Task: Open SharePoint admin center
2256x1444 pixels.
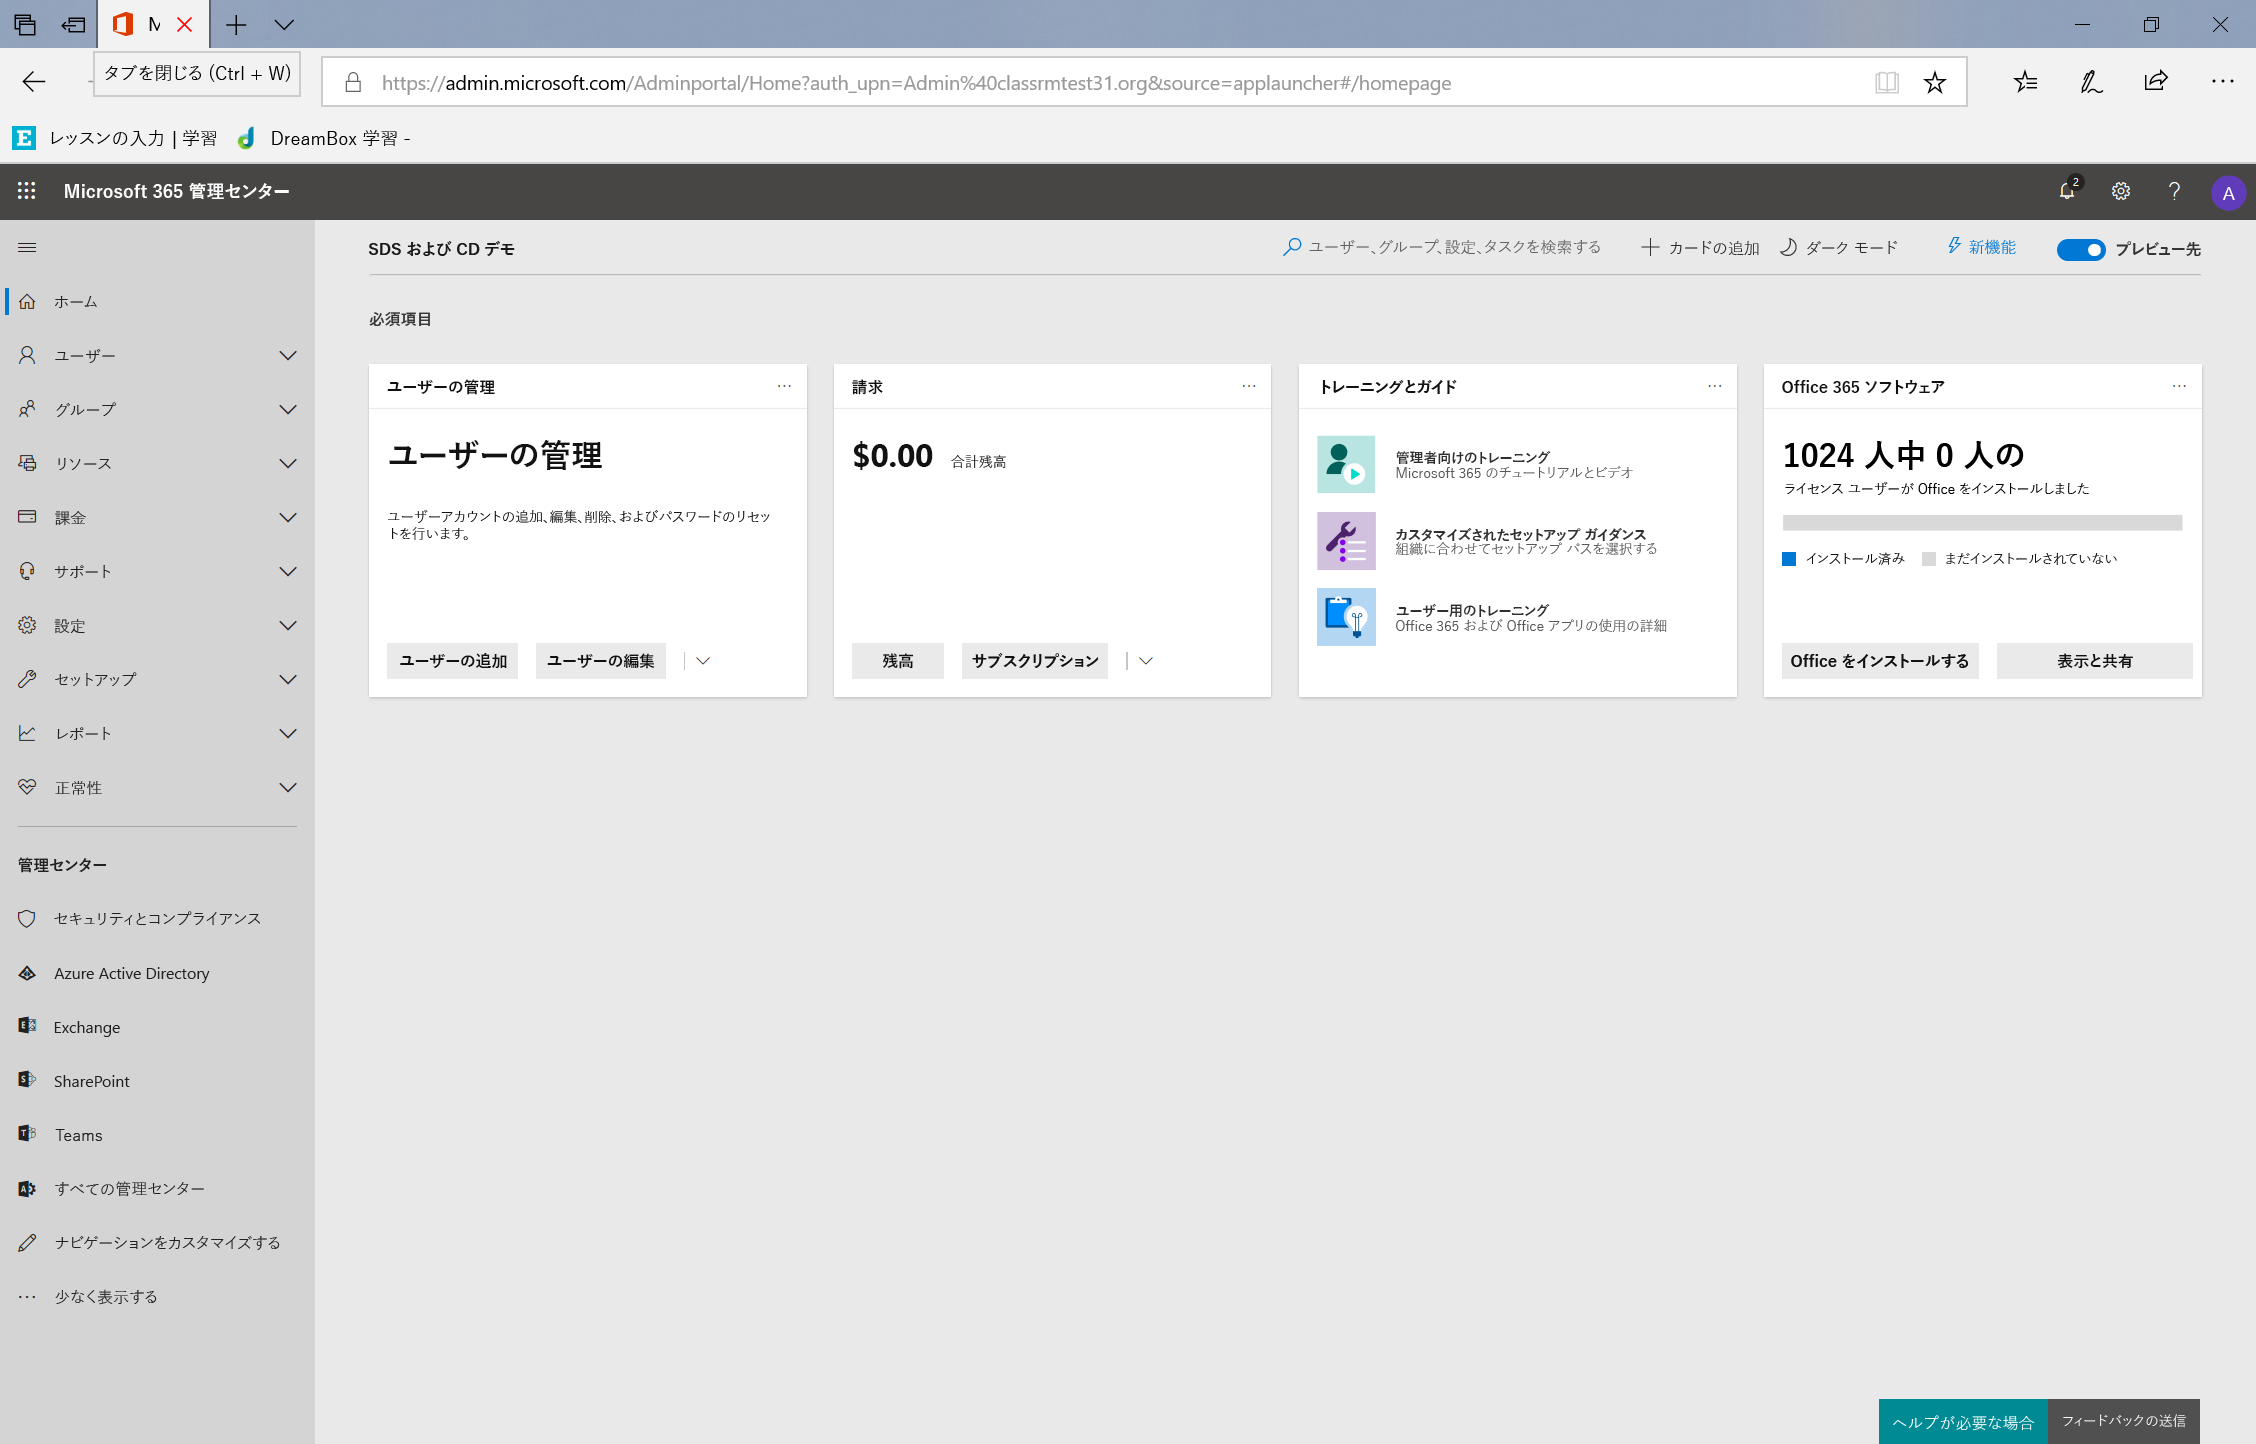Action: point(90,1079)
